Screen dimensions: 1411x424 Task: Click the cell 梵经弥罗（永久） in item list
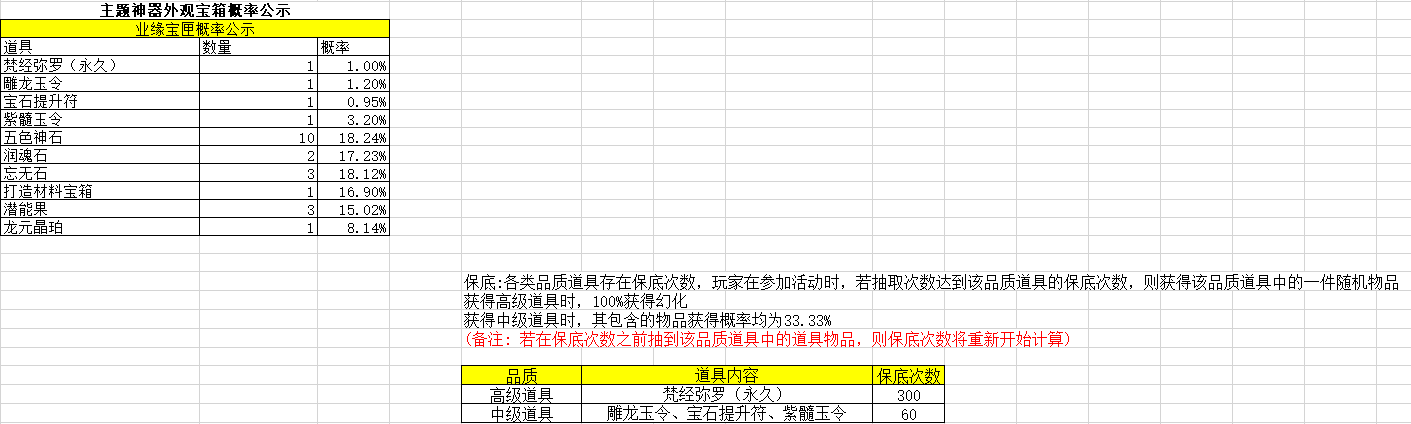(100, 65)
